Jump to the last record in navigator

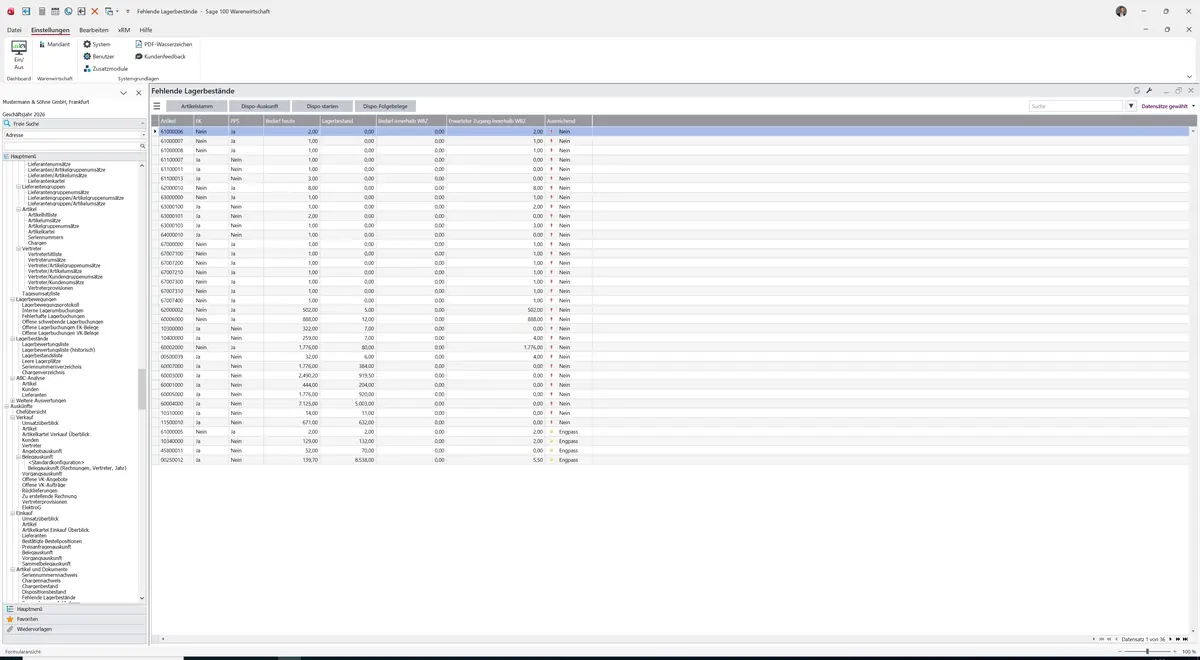click(x=1186, y=639)
